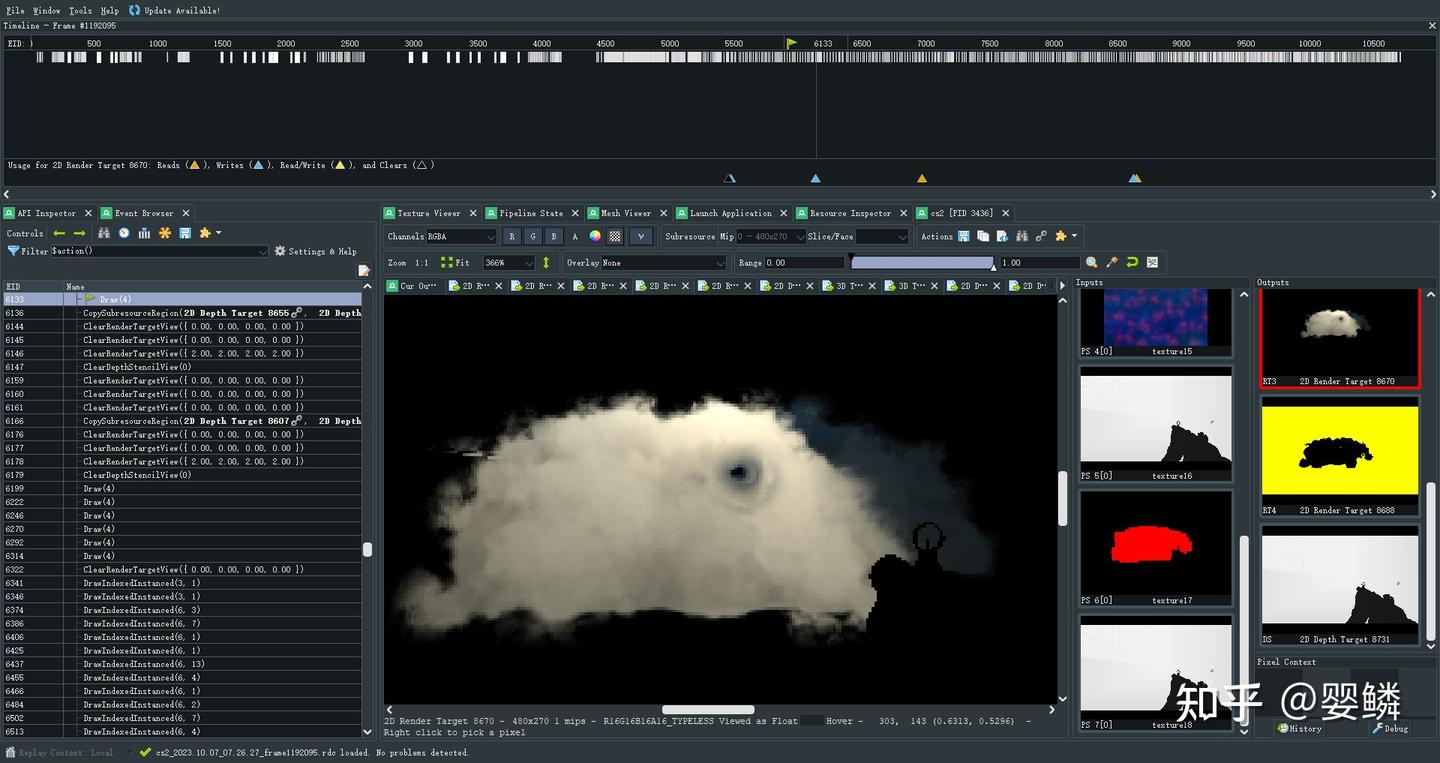Select the PS 6[0] texture17 input thumbnail
Viewport: 1440px width, 763px height.
point(1156,549)
